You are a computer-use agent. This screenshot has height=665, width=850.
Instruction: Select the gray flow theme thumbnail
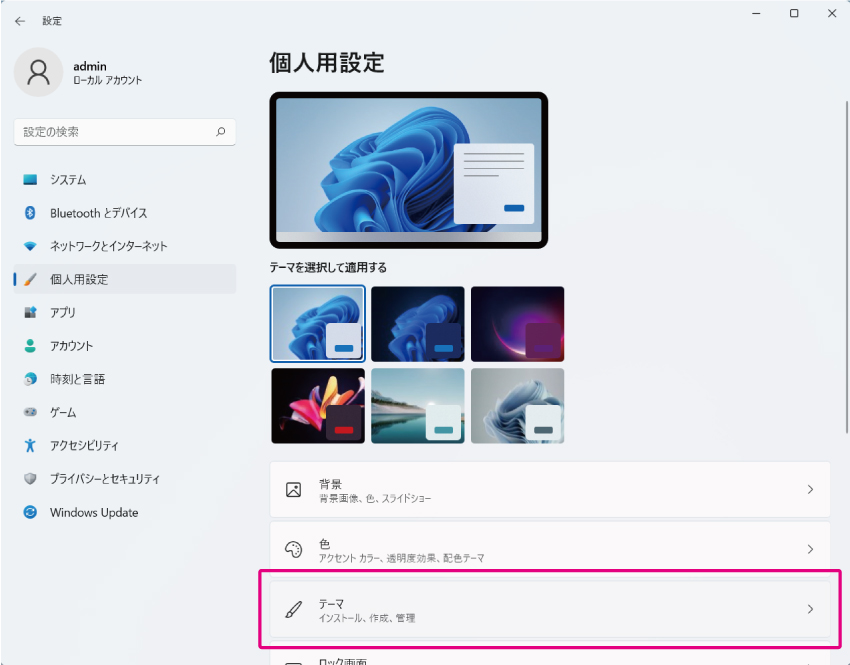[517, 406]
